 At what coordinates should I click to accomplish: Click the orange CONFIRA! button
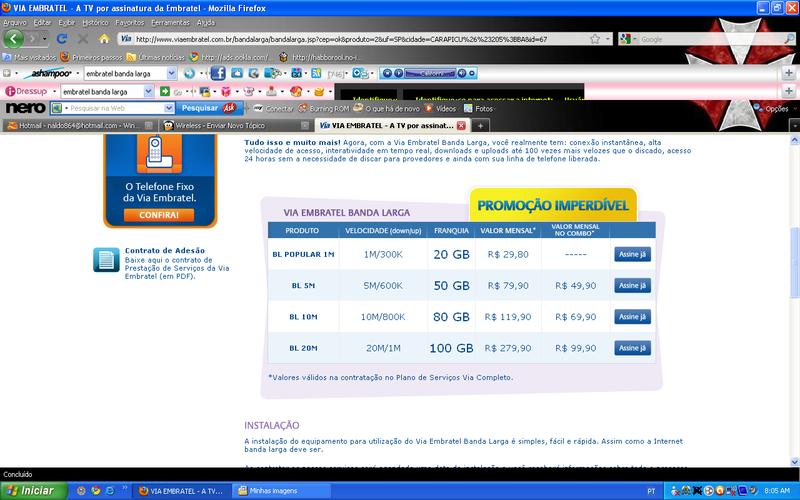159,215
